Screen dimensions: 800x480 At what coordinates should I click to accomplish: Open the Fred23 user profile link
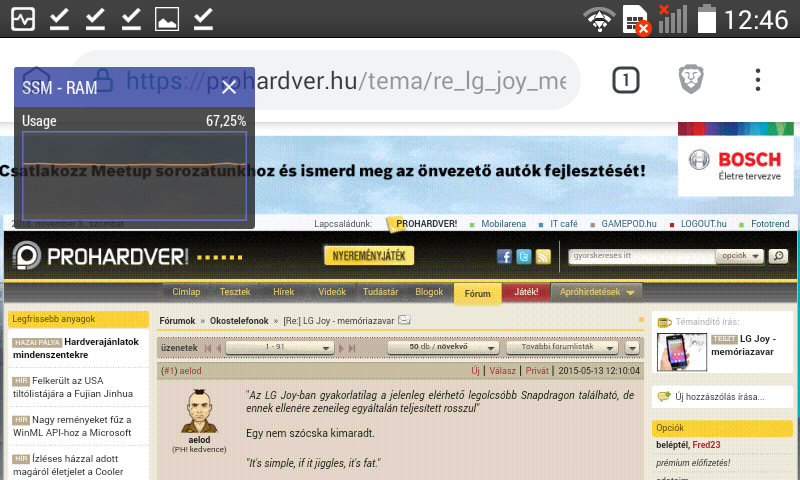[706, 445]
